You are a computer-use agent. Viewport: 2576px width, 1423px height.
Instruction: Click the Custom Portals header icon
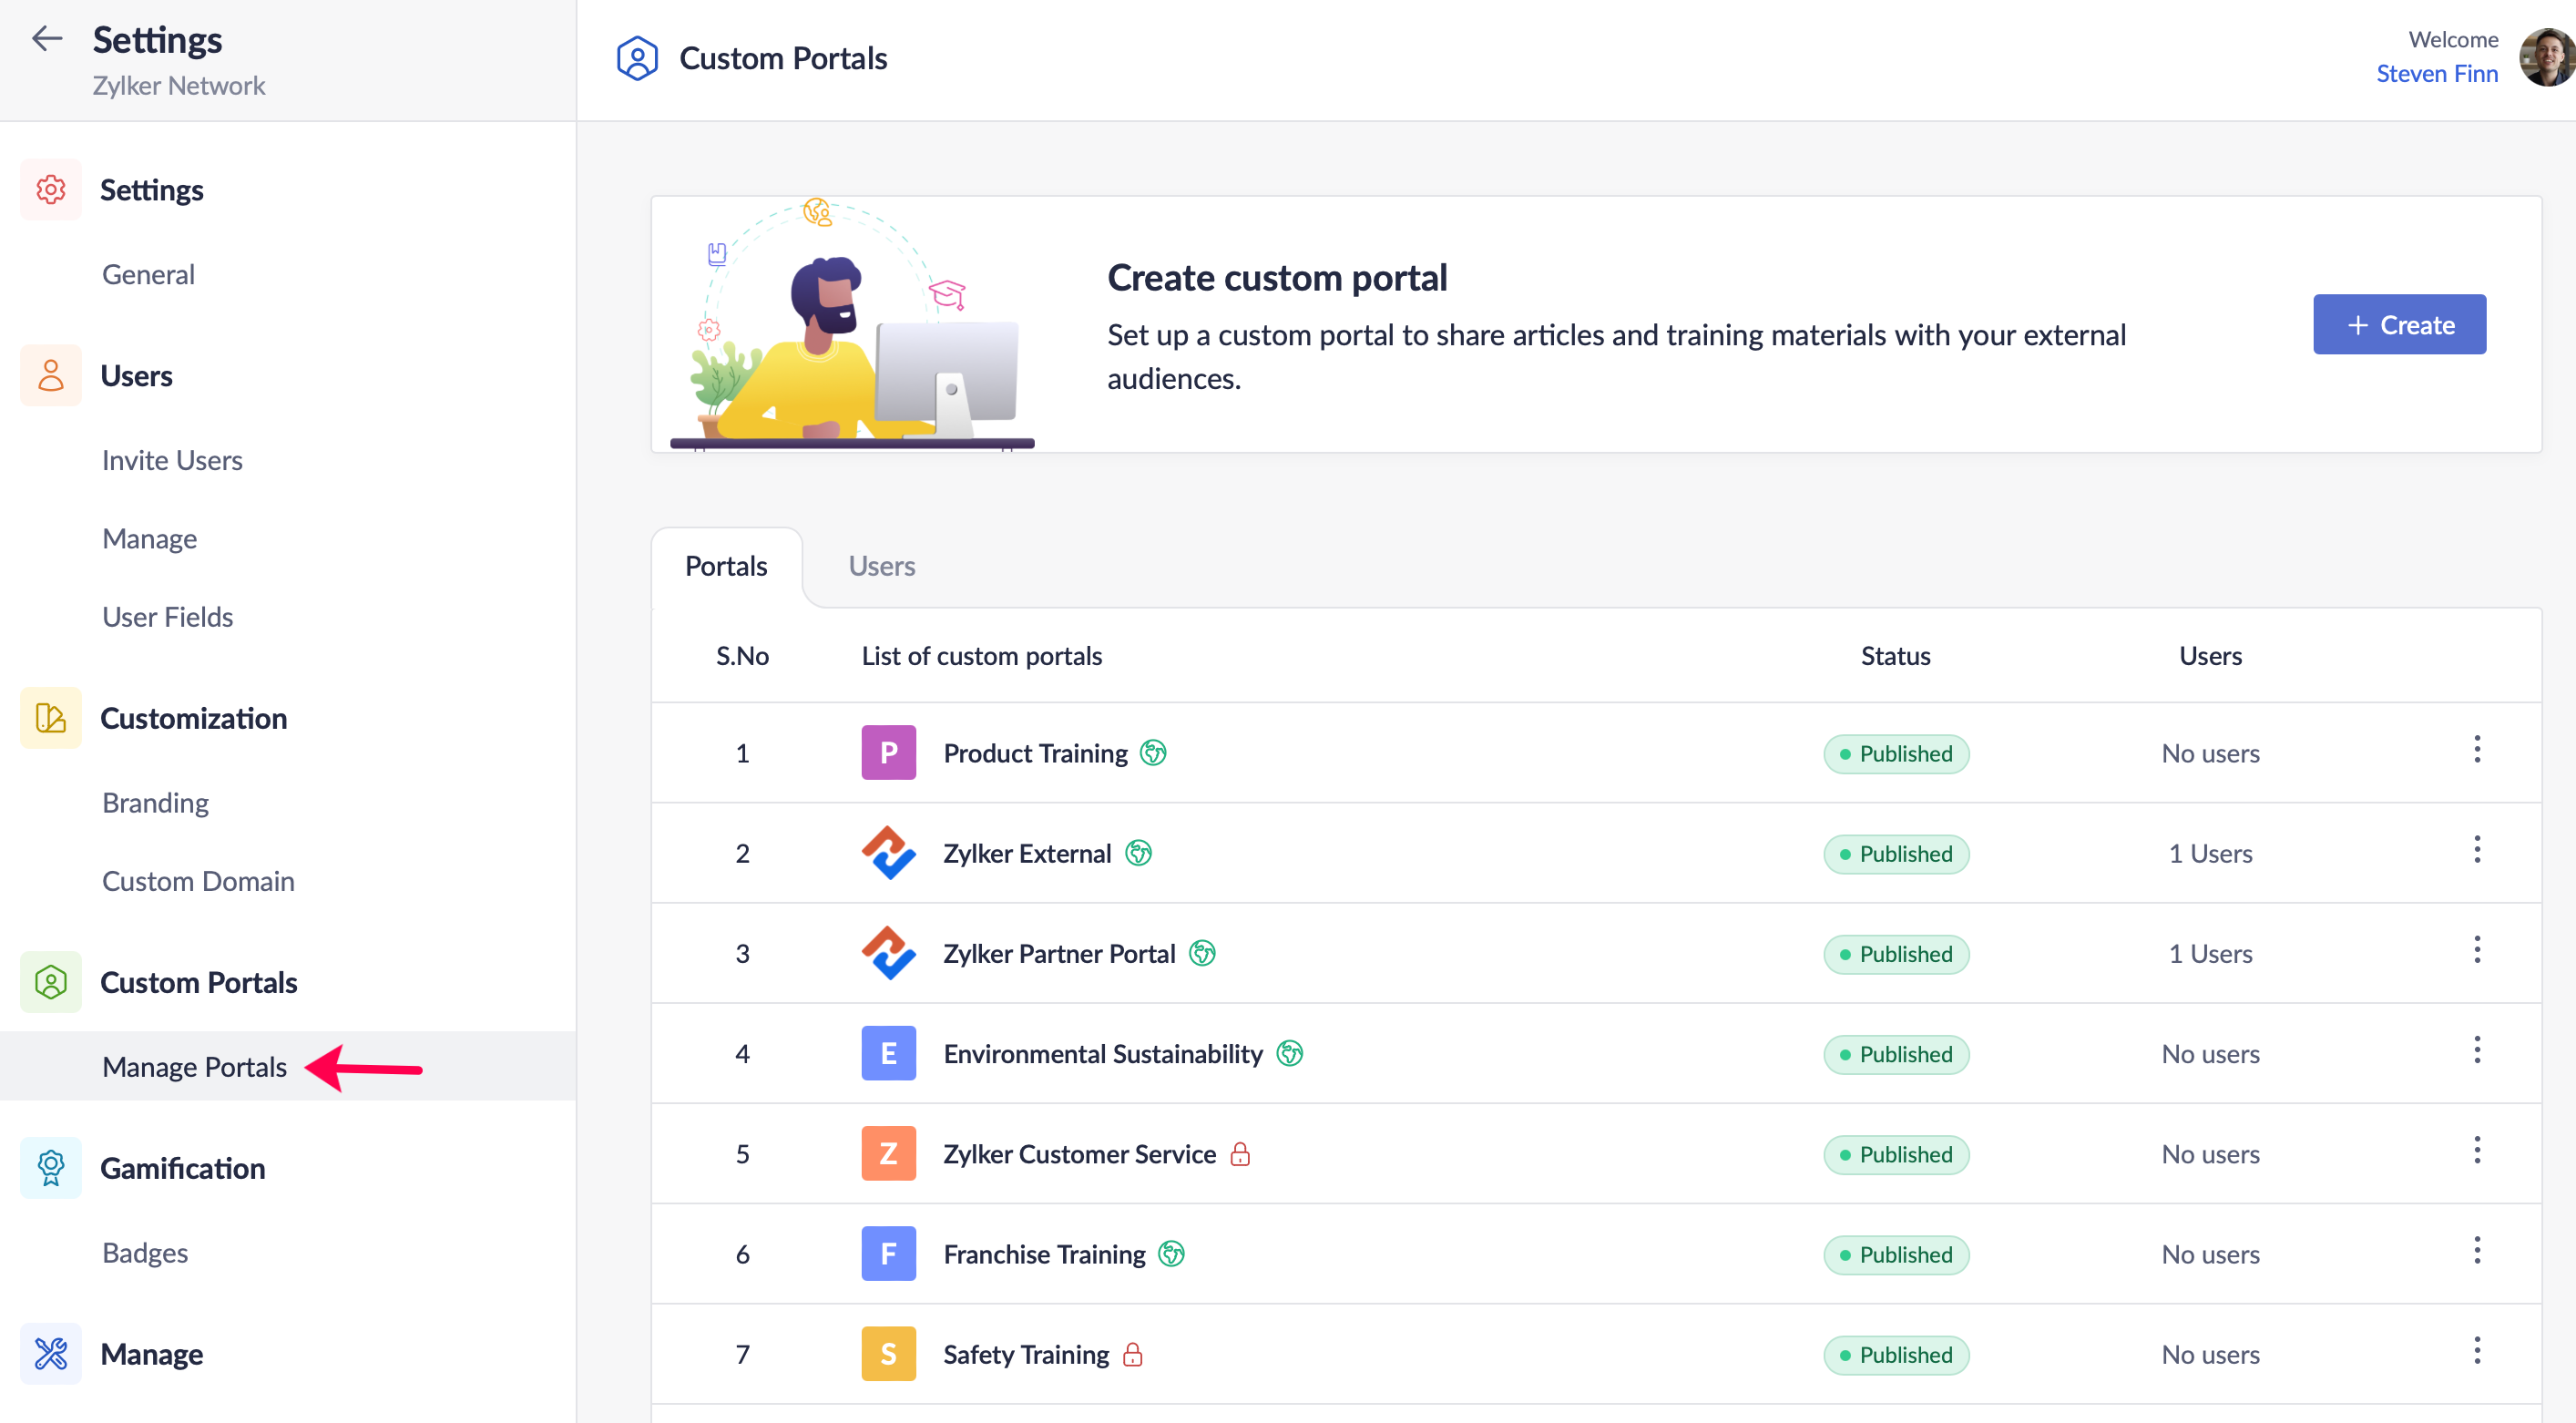click(637, 58)
